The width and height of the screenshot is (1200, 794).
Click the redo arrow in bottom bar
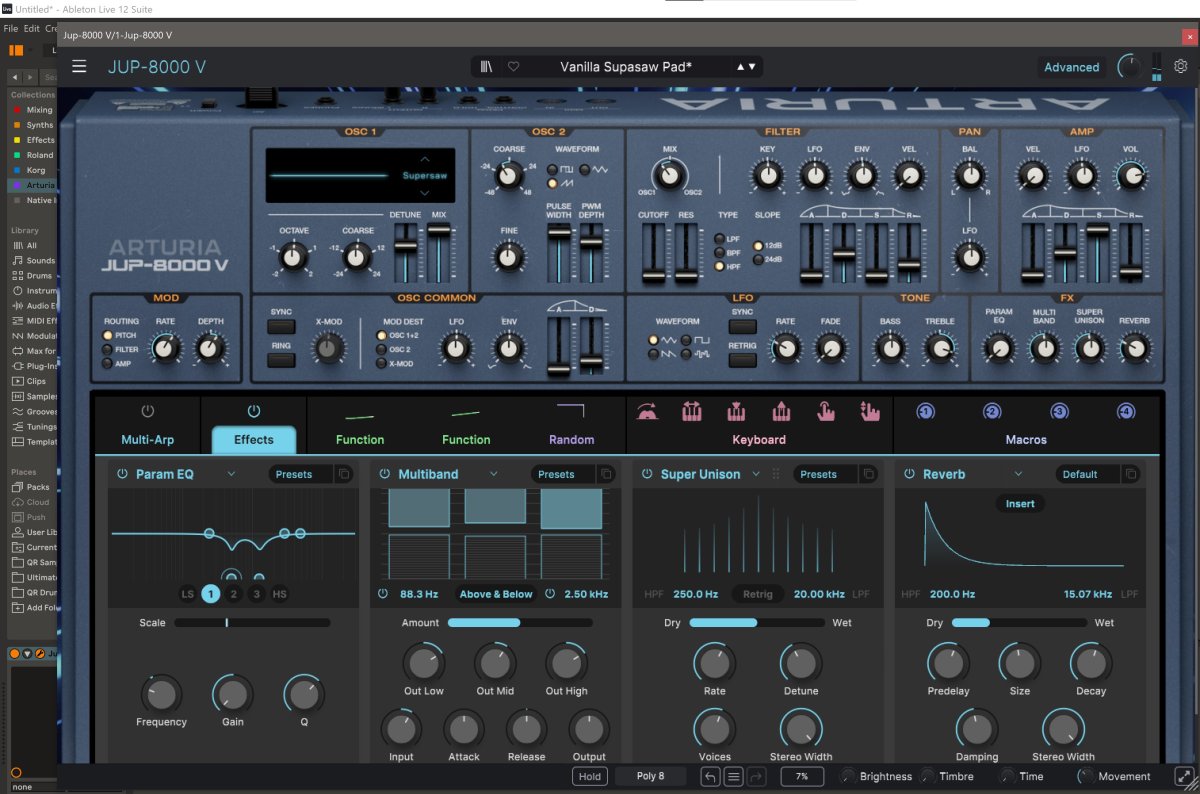pos(756,776)
